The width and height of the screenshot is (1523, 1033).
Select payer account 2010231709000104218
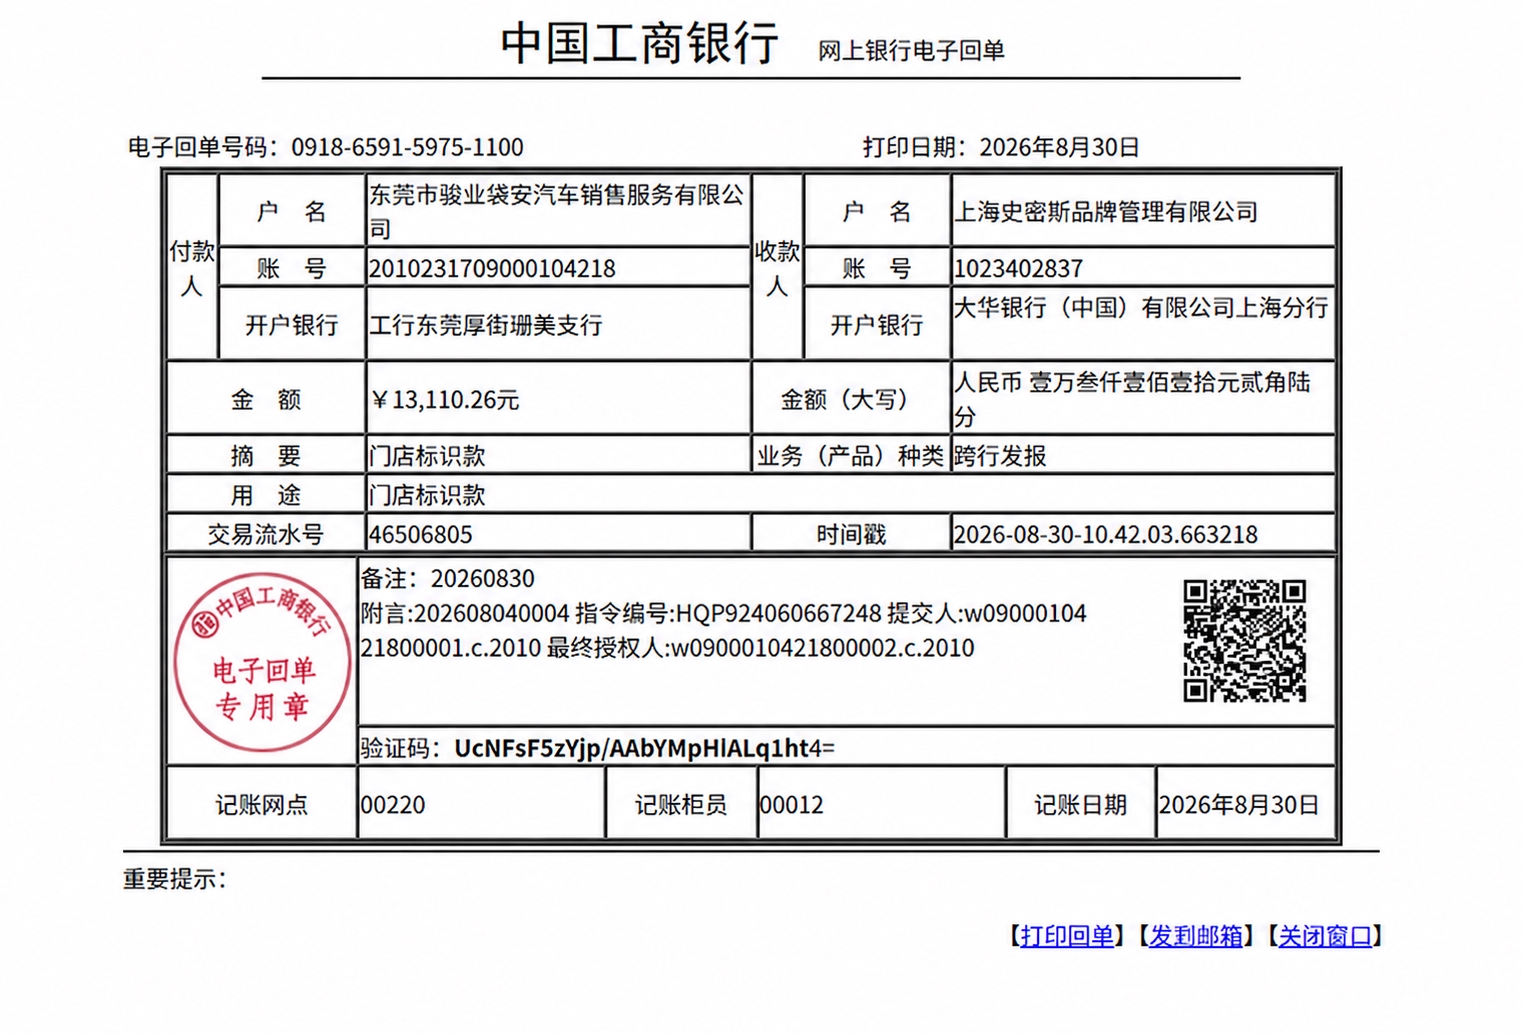(x=492, y=269)
